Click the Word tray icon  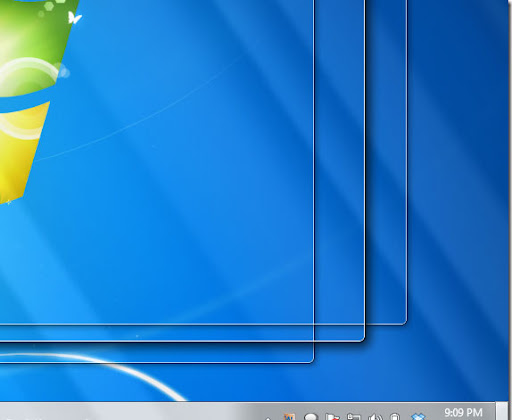point(289,417)
